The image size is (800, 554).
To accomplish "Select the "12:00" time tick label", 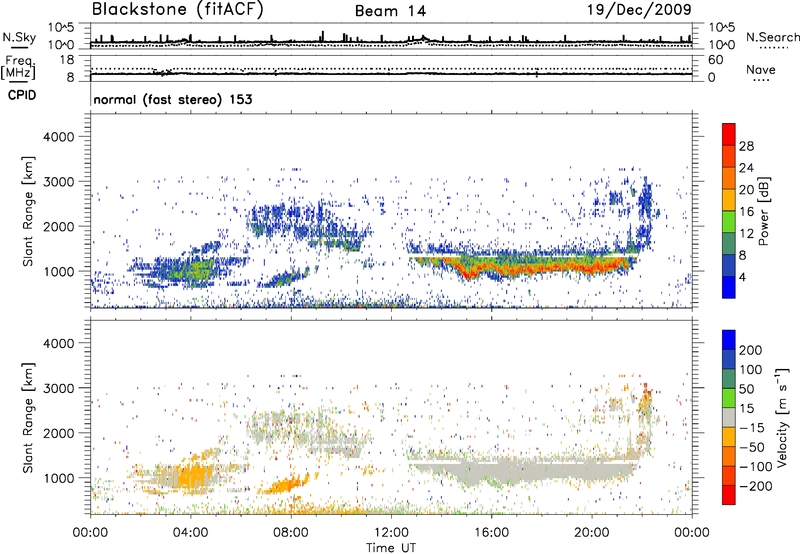I will click(391, 533).
